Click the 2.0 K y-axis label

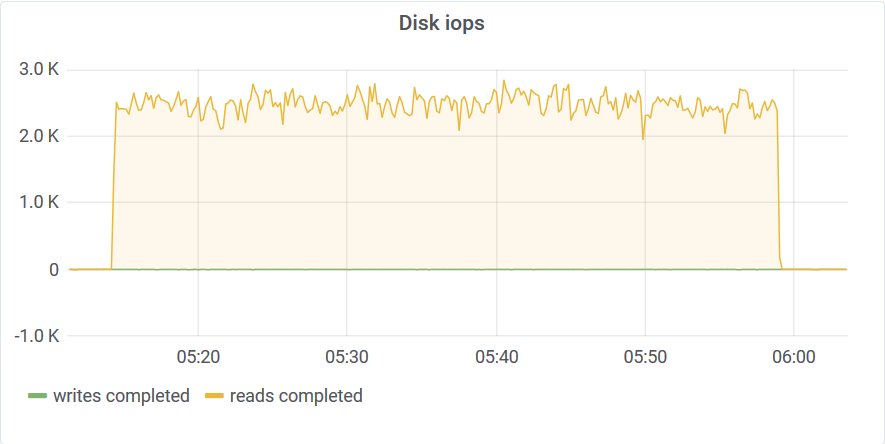[x=39, y=136]
